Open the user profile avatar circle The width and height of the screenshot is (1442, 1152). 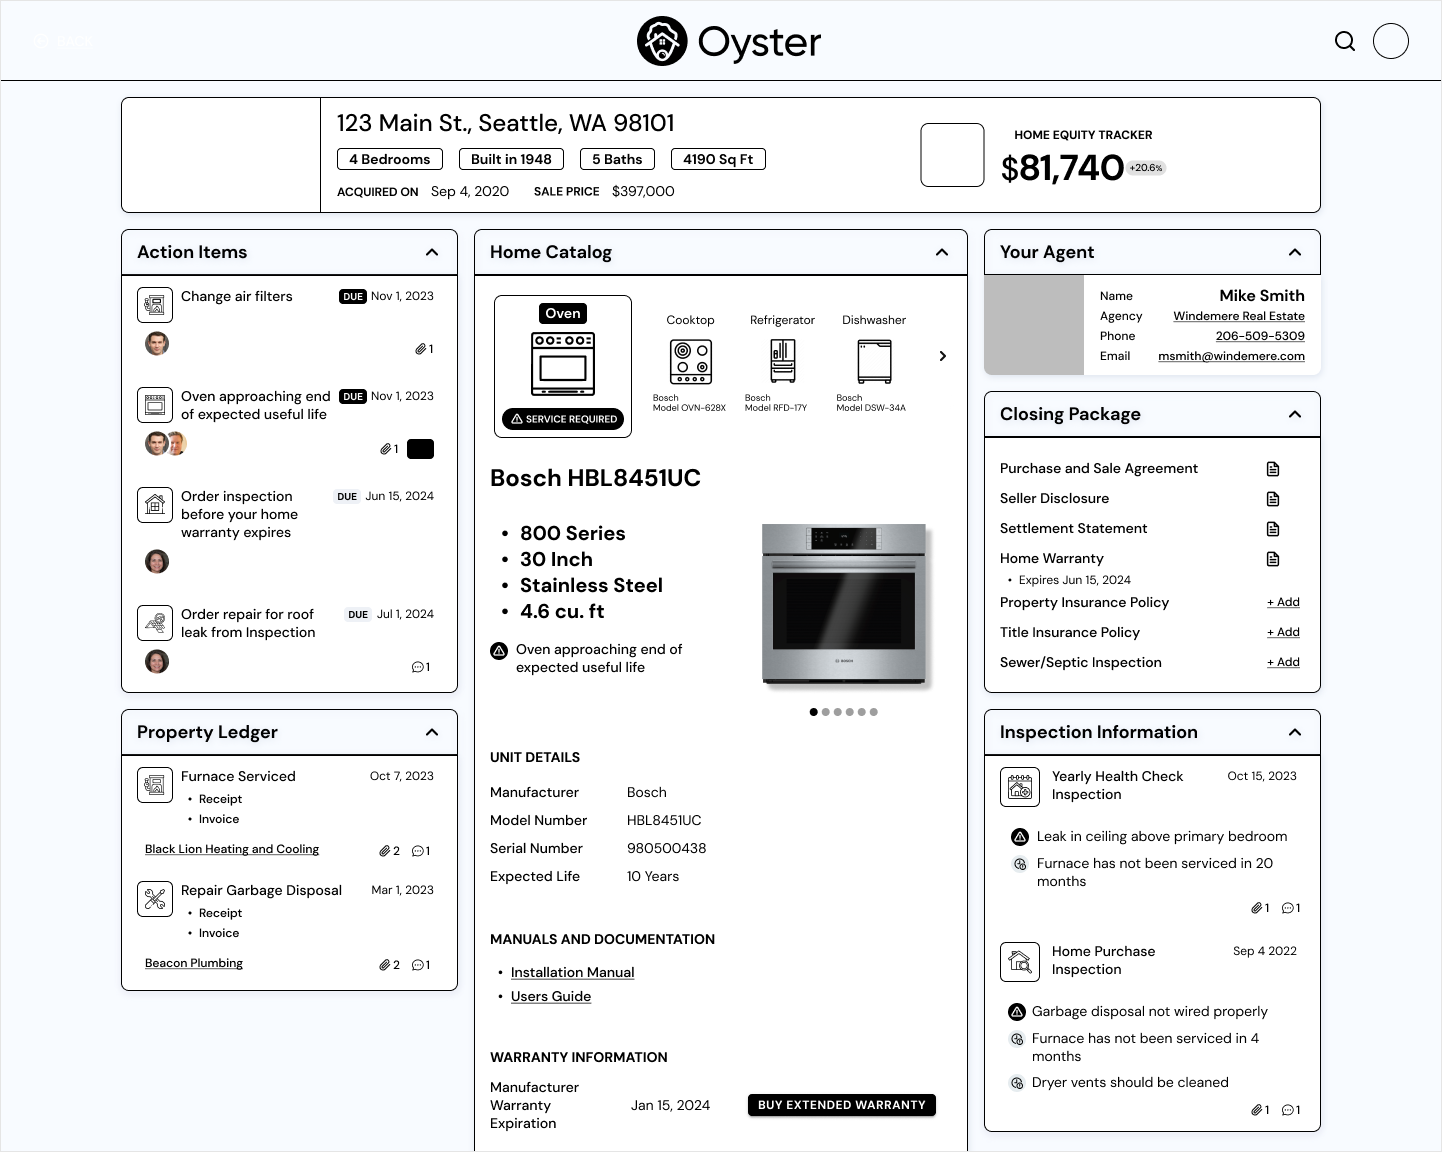point(1391,41)
